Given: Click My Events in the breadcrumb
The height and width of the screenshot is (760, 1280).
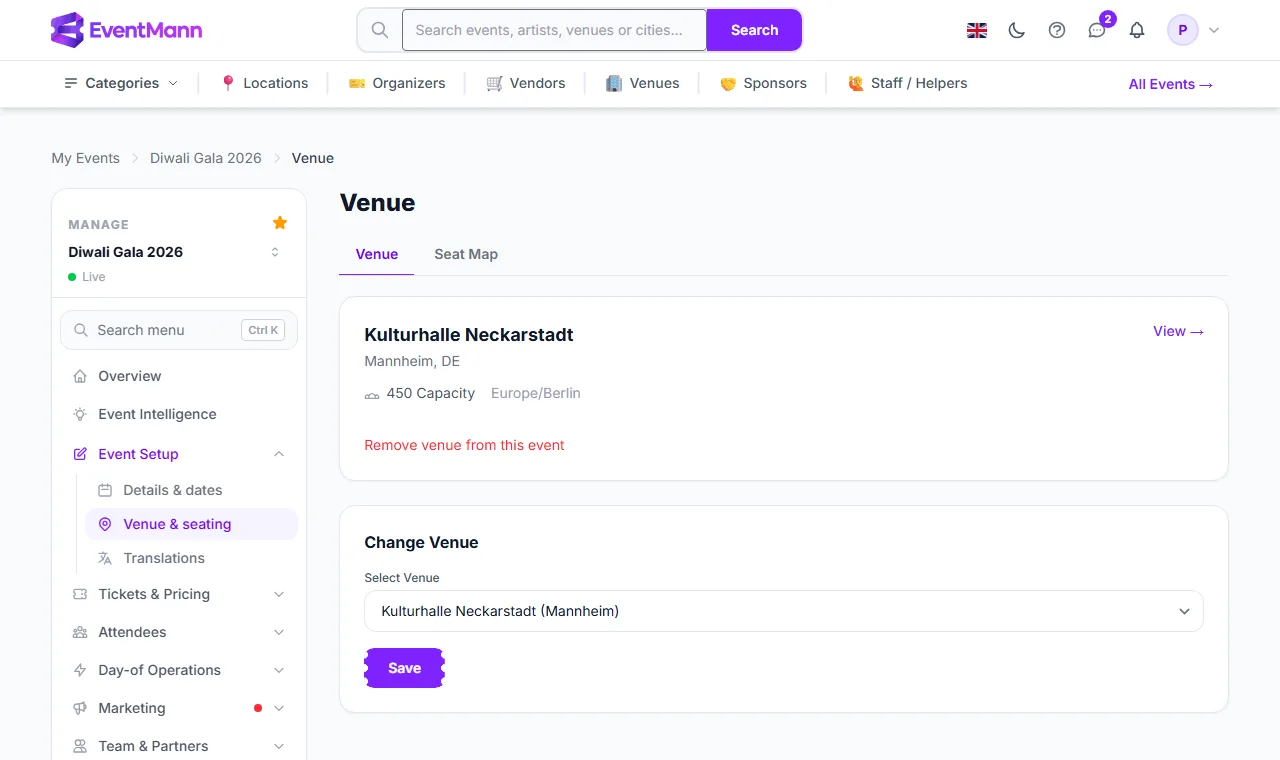Looking at the screenshot, I should [85, 158].
